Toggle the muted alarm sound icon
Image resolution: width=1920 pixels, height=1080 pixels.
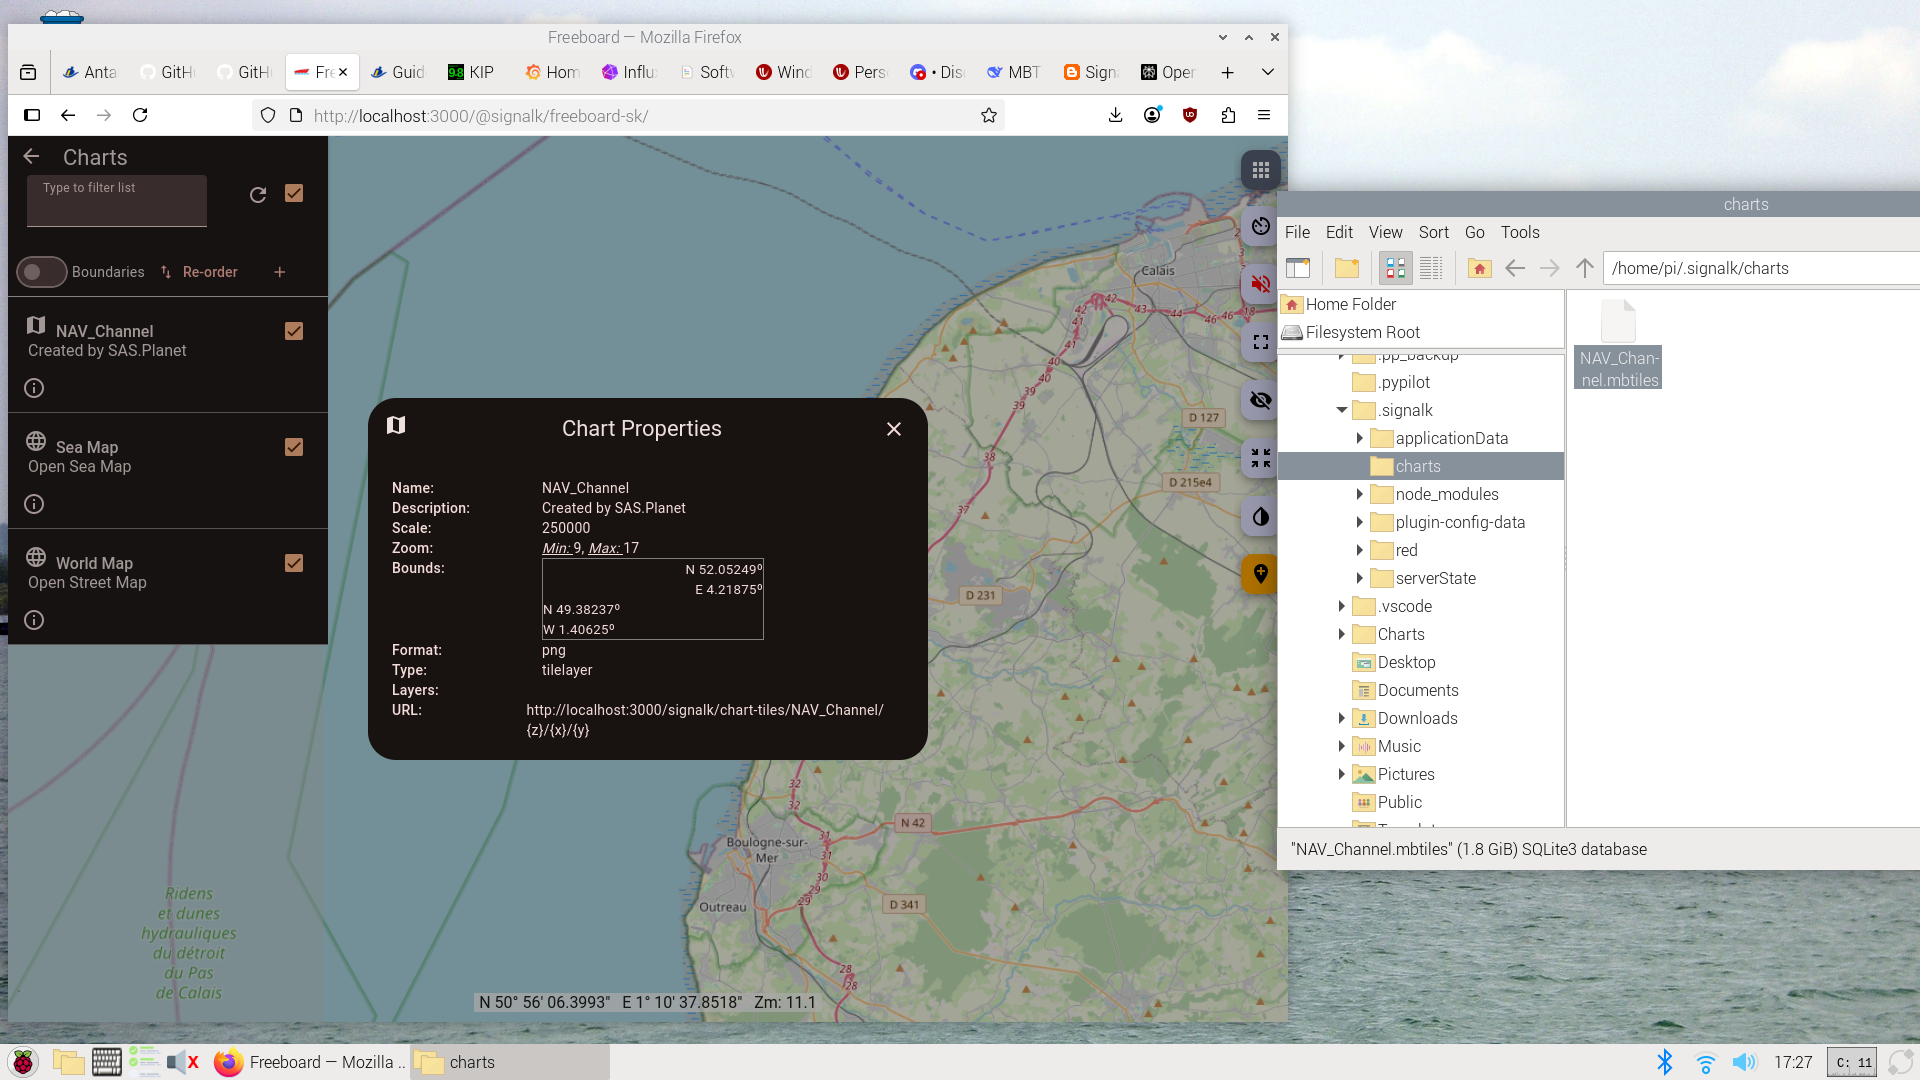click(x=1261, y=284)
